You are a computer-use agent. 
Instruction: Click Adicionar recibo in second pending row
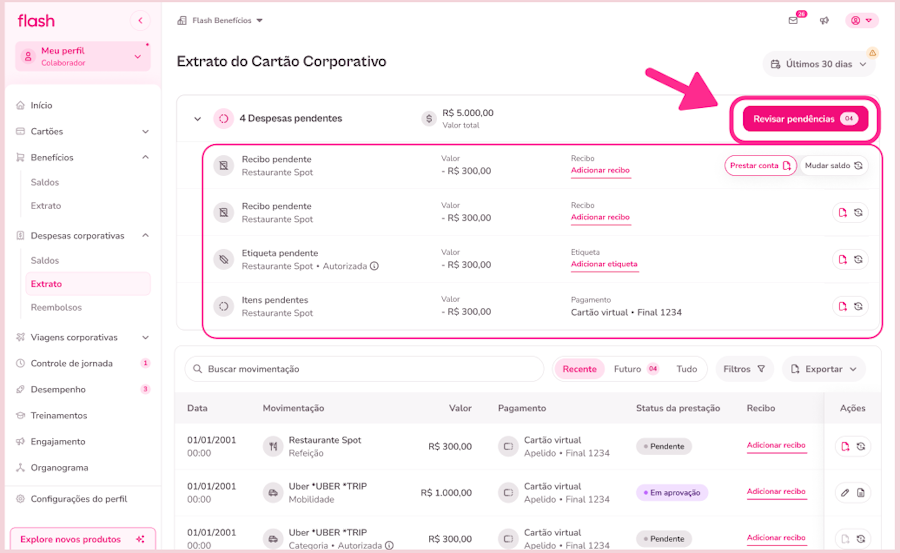600,218
